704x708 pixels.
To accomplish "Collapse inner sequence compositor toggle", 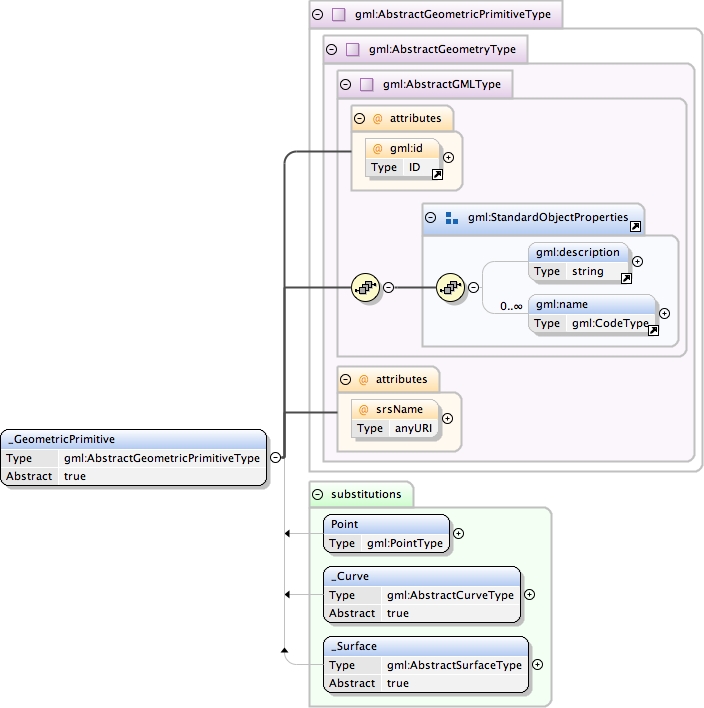I will pos(473,287).
